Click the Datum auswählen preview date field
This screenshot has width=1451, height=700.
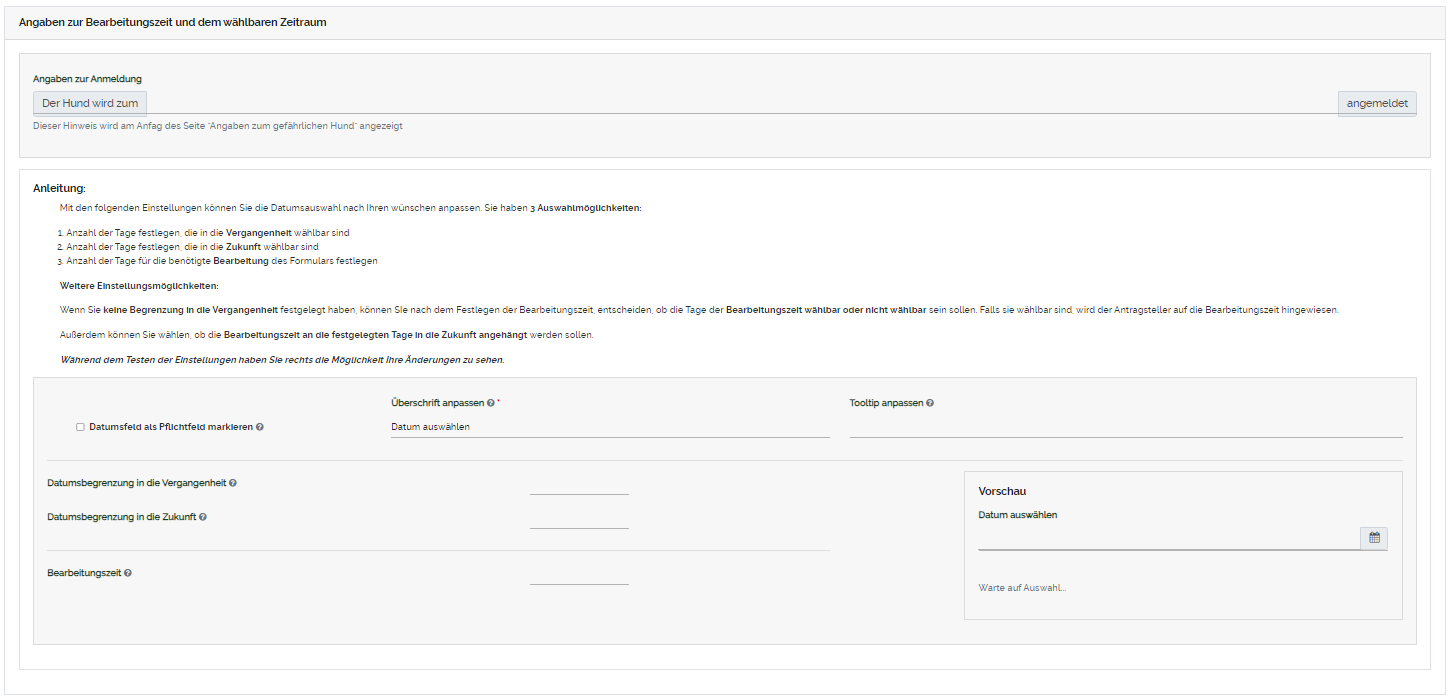coord(1168,538)
